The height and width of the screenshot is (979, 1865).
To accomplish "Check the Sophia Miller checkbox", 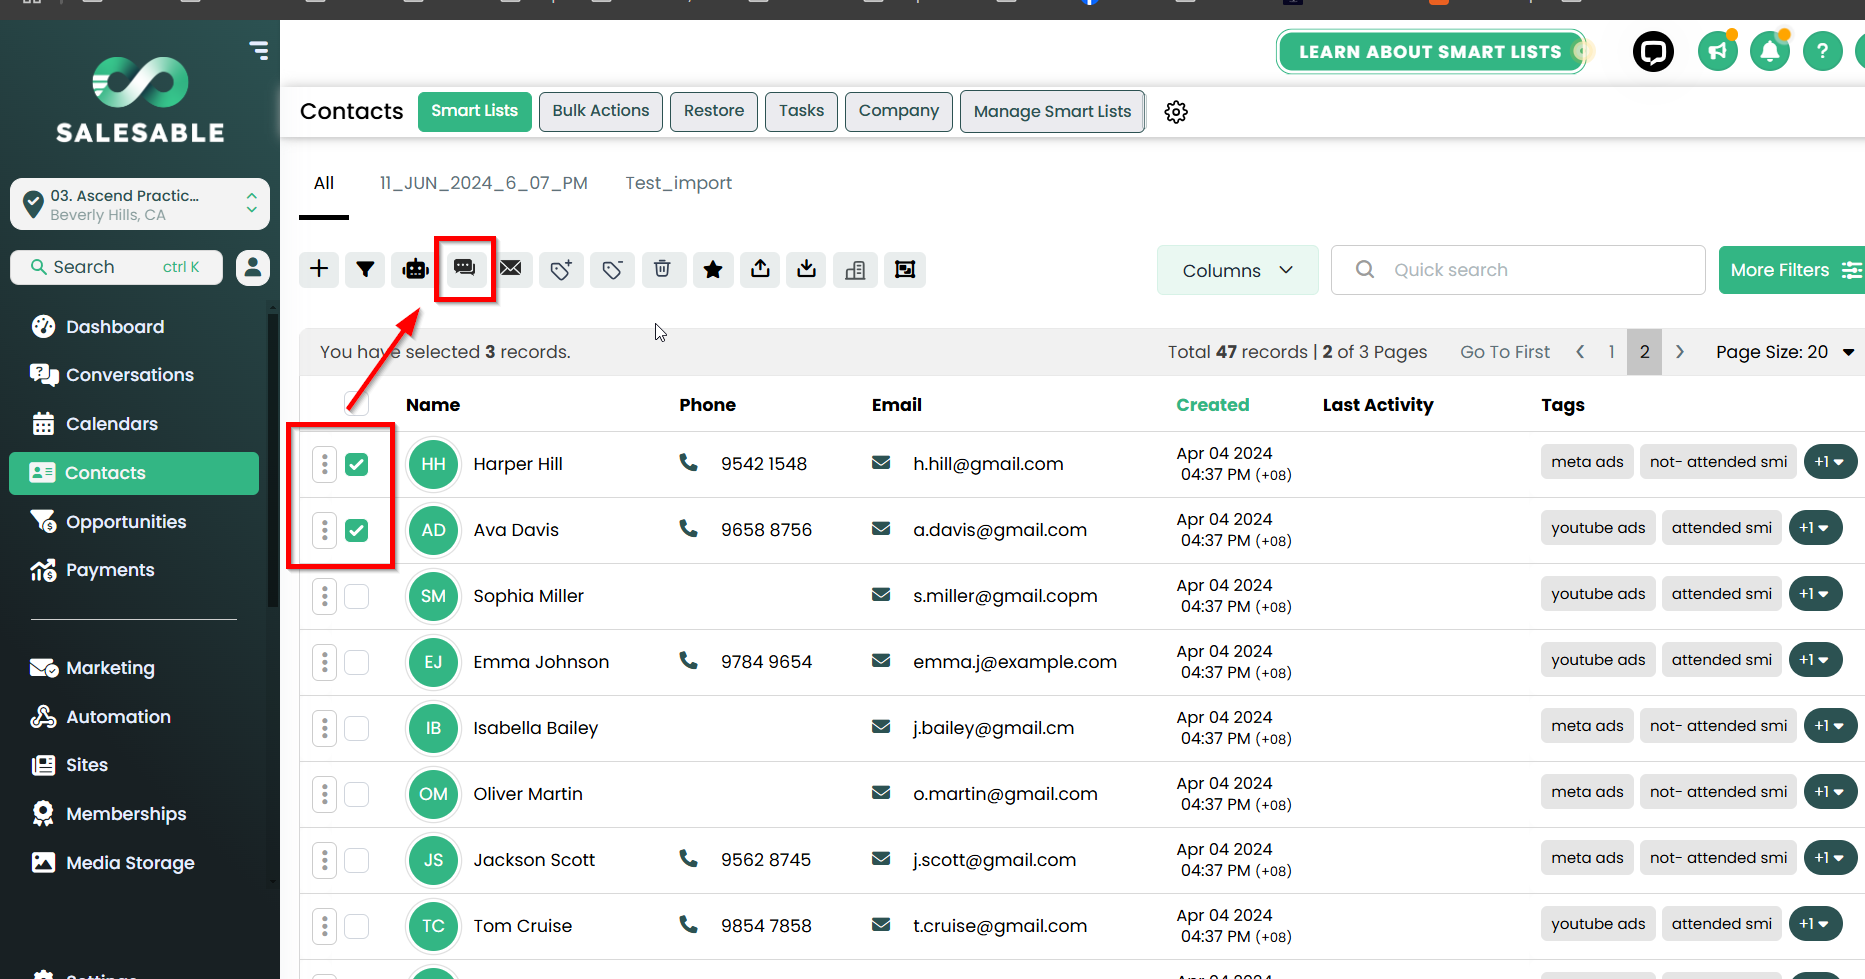I will pyautogui.click(x=357, y=596).
